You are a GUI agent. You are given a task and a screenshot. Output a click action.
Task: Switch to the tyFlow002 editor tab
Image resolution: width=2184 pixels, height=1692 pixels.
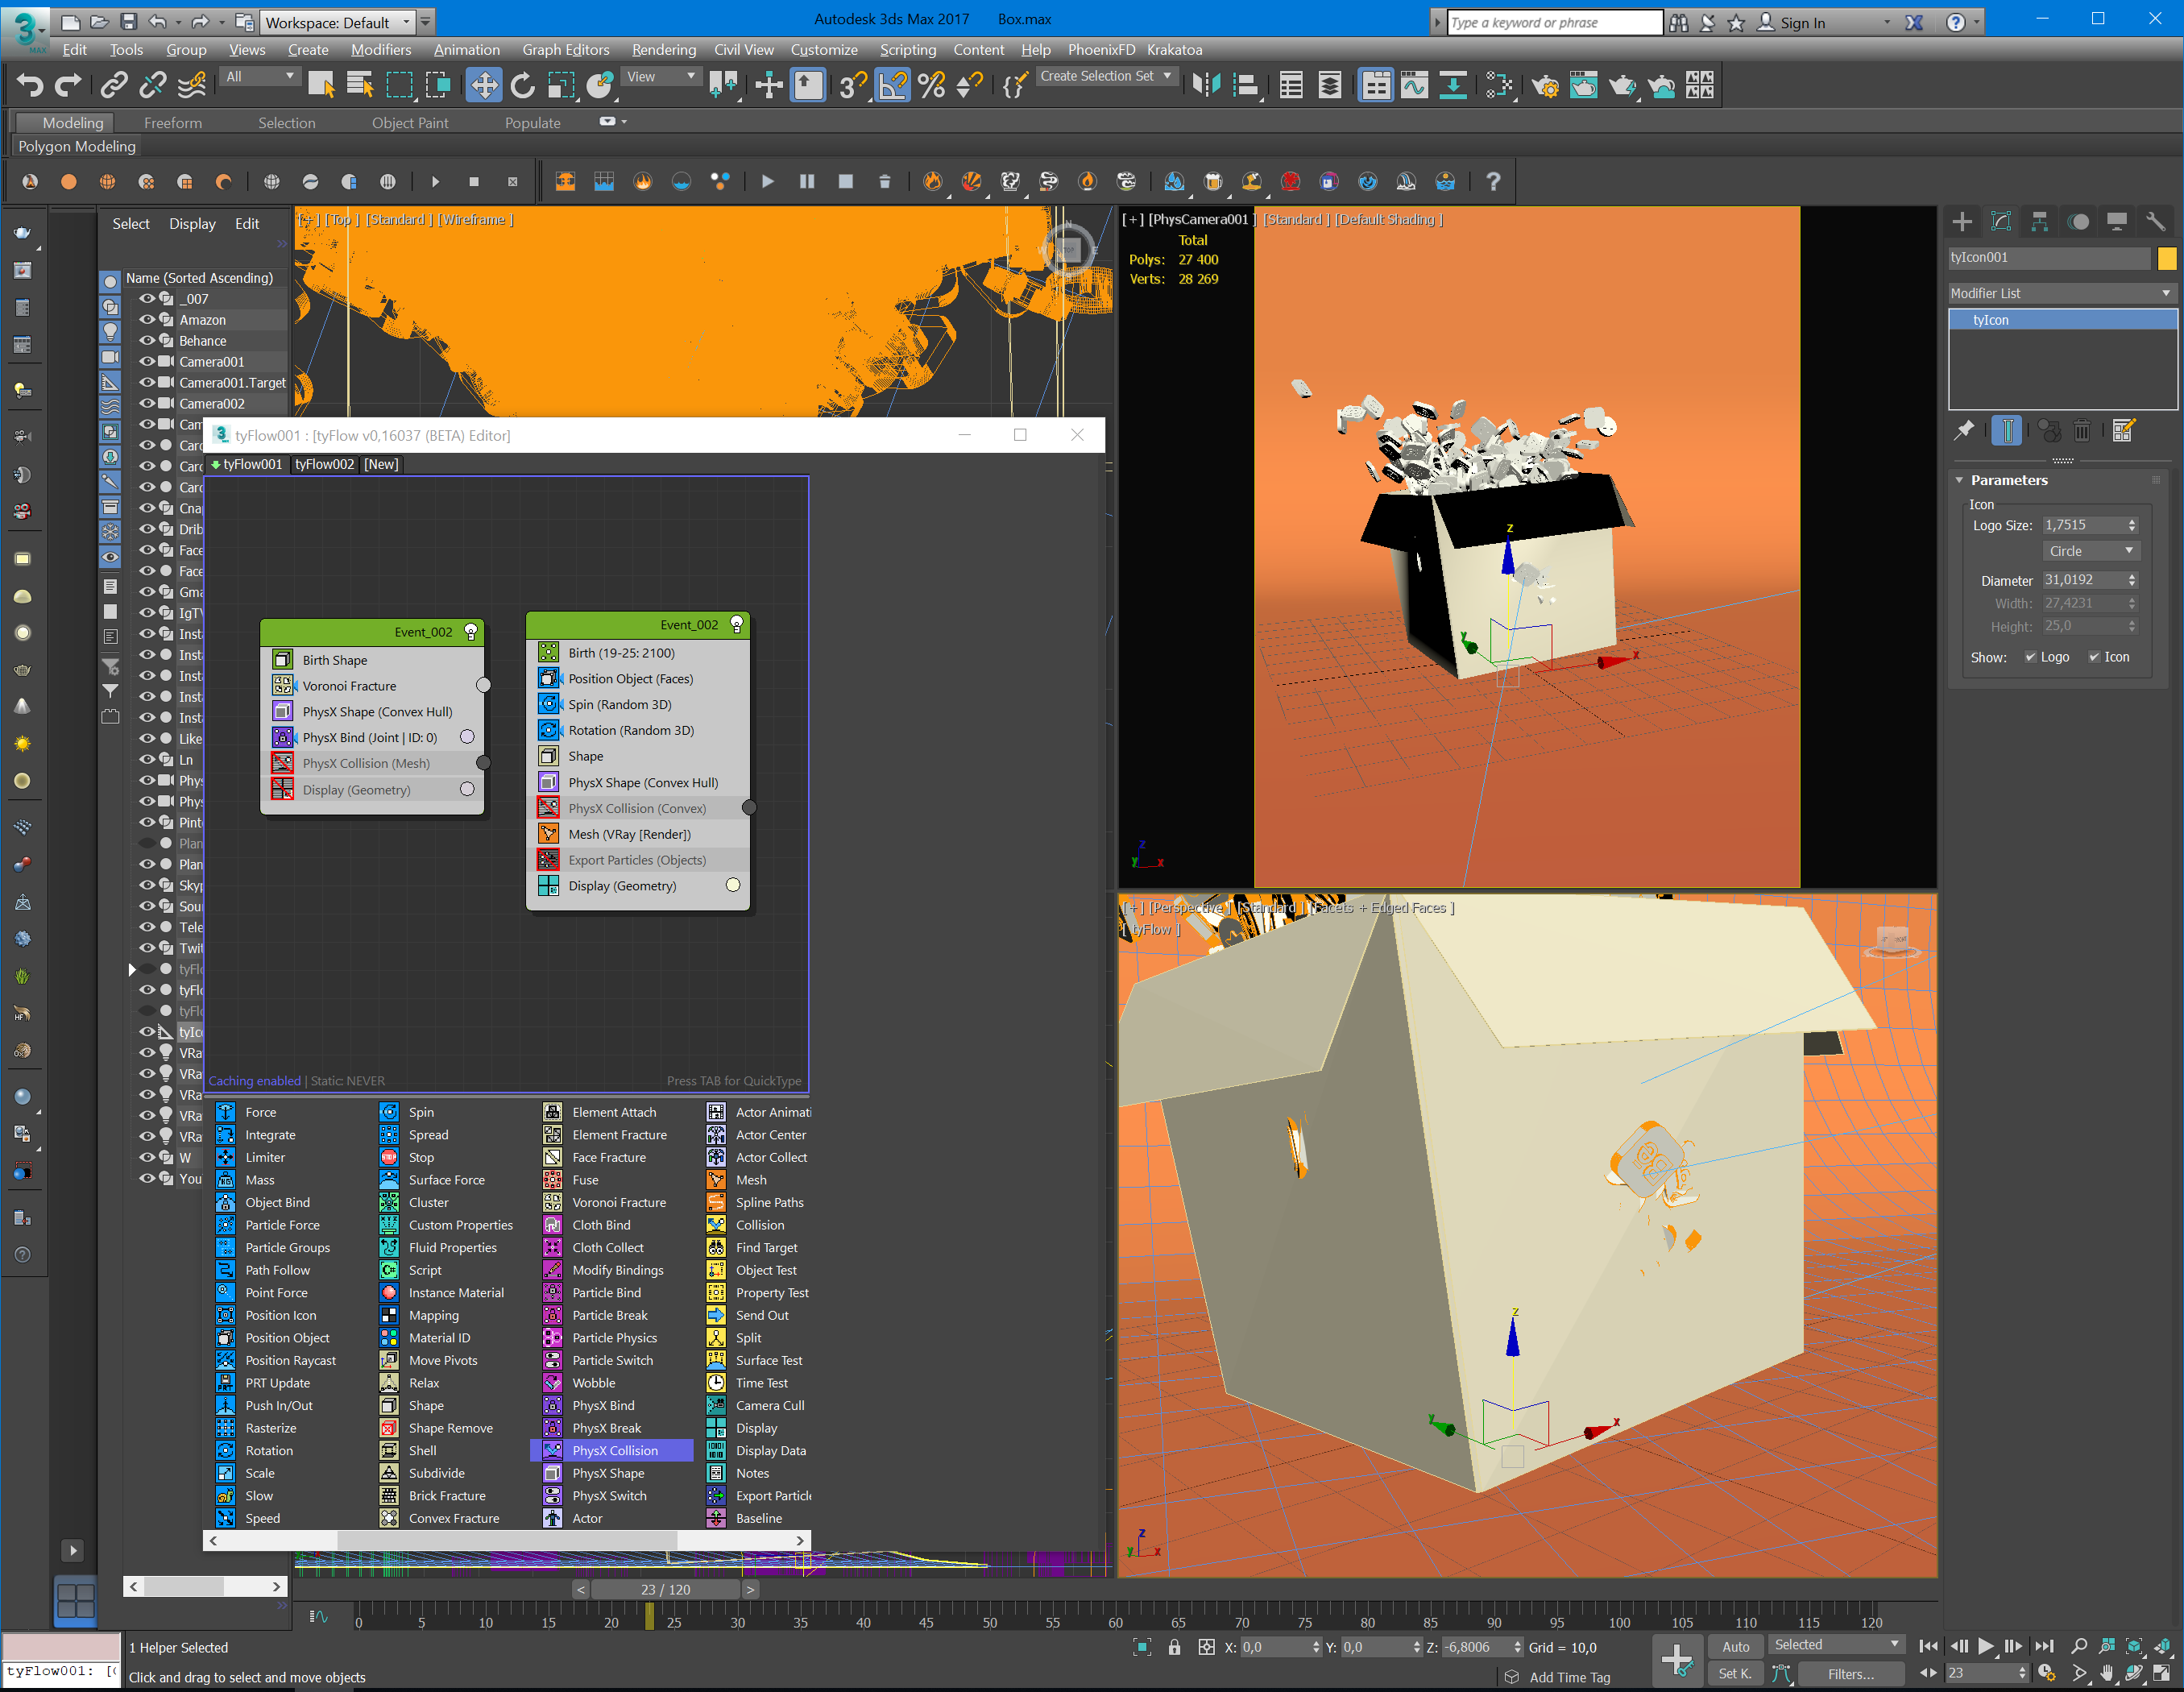[324, 464]
